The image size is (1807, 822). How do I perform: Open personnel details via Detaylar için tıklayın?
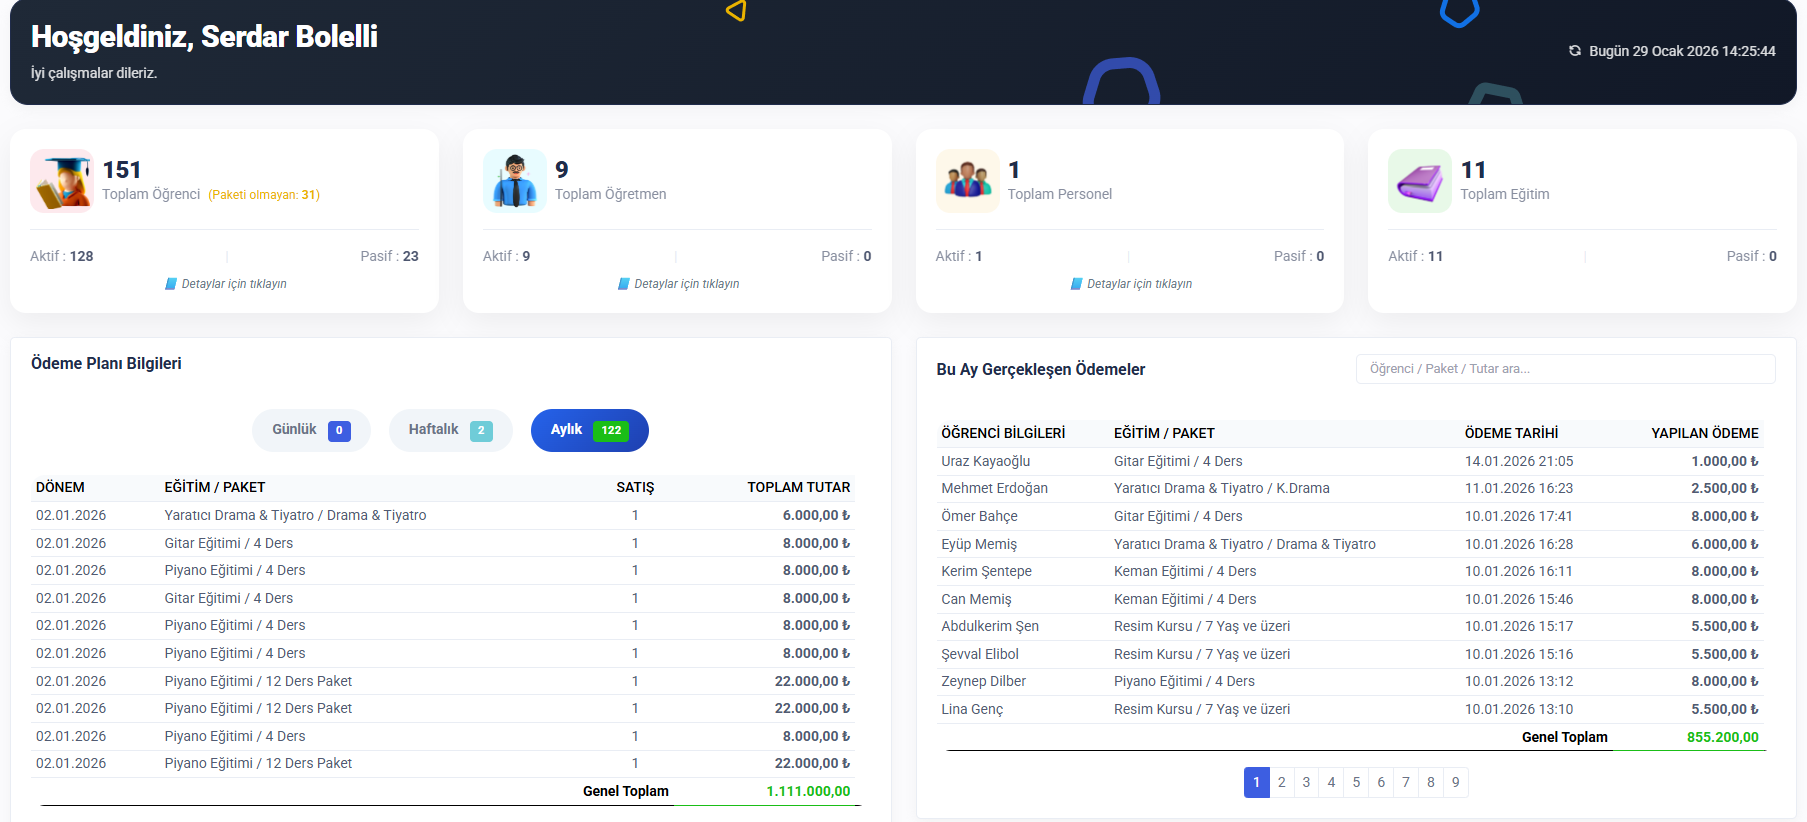1139,284
